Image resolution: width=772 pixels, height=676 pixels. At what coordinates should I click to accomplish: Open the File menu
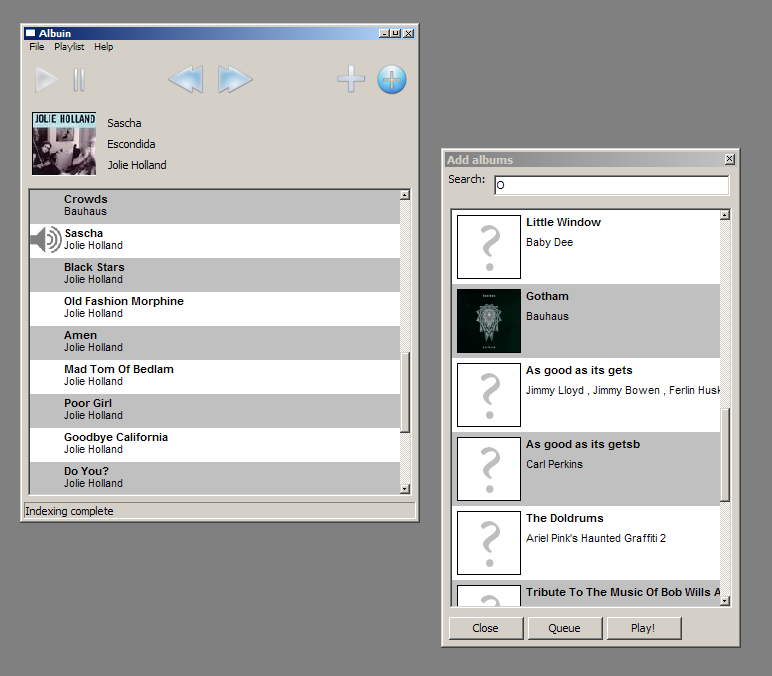click(36, 47)
